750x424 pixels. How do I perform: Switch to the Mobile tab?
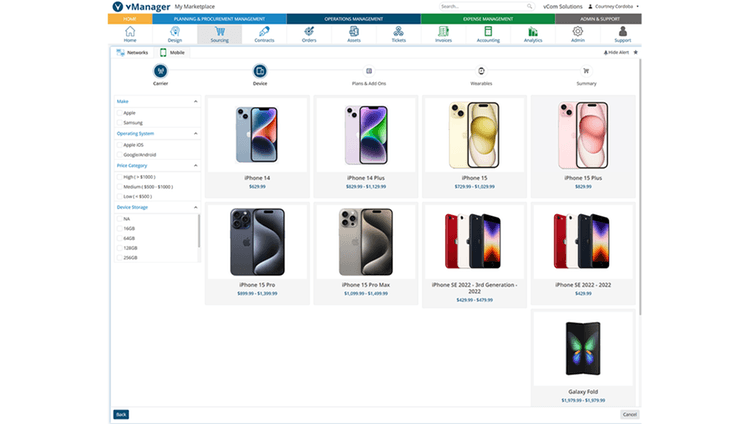pyautogui.click(x=172, y=53)
